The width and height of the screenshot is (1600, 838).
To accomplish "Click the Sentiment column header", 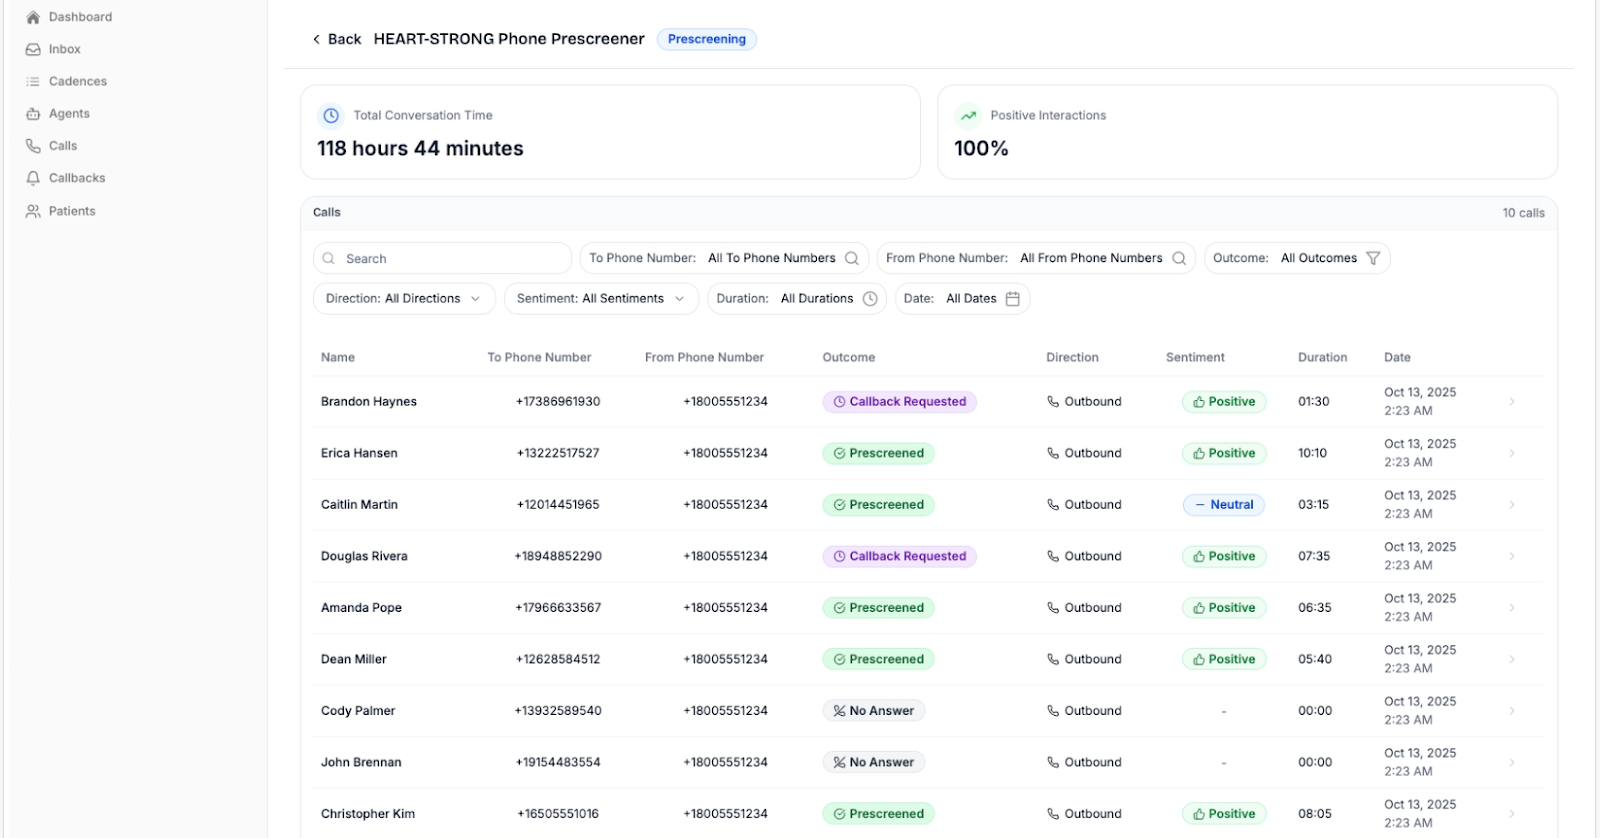I will pos(1195,357).
